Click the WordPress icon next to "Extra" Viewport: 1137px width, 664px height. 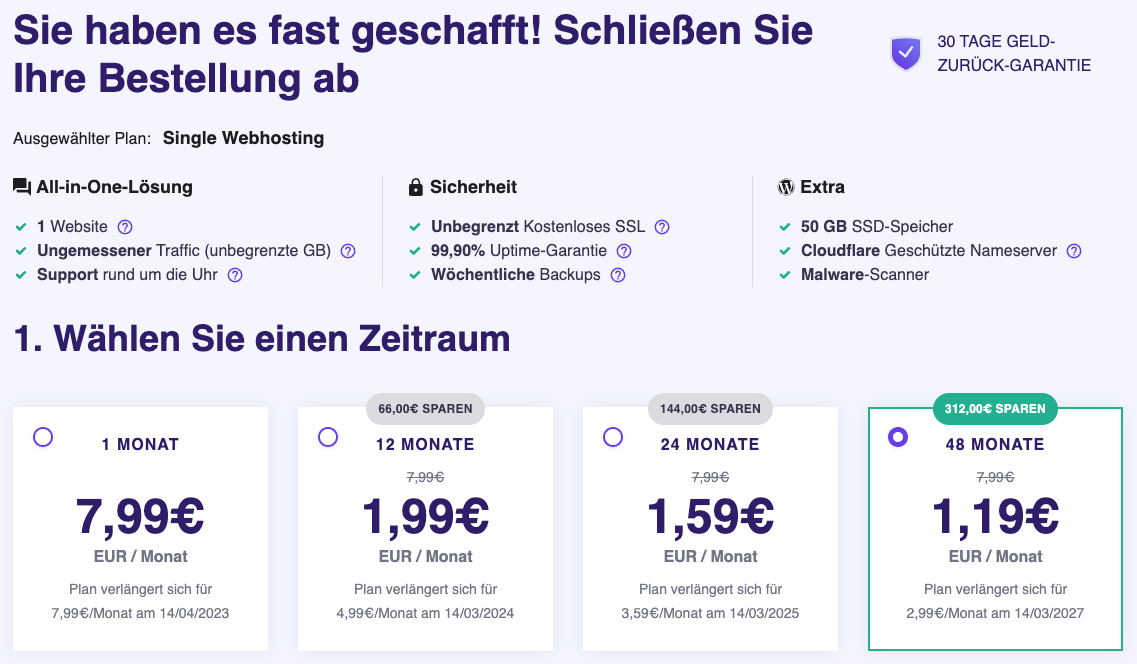(x=786, y=187)
